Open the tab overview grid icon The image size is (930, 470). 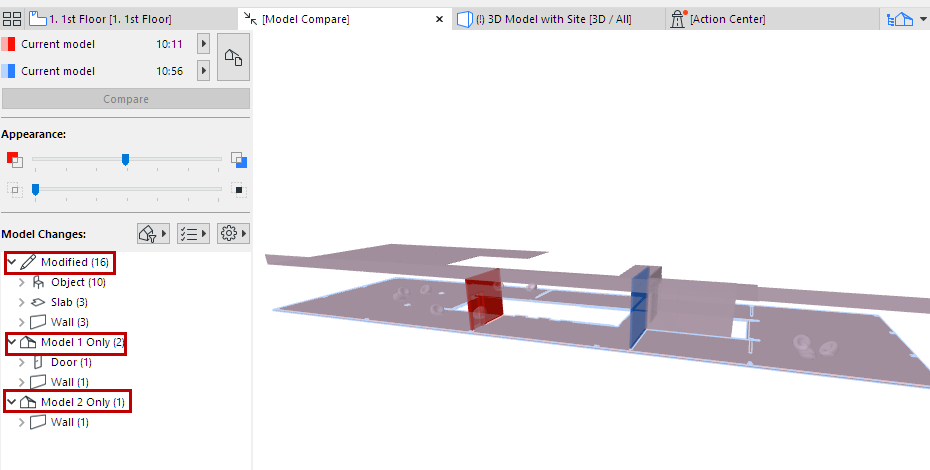click(x=12, y=19)
